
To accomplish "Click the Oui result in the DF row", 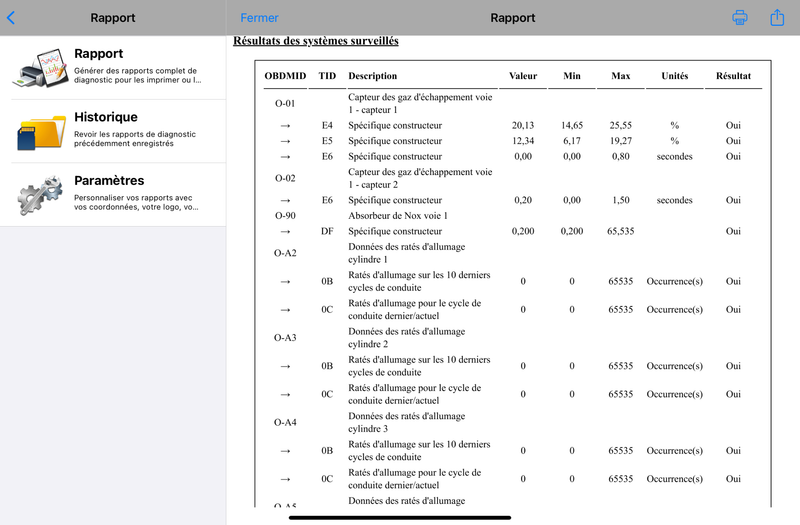I will click(x=733, y=231).
